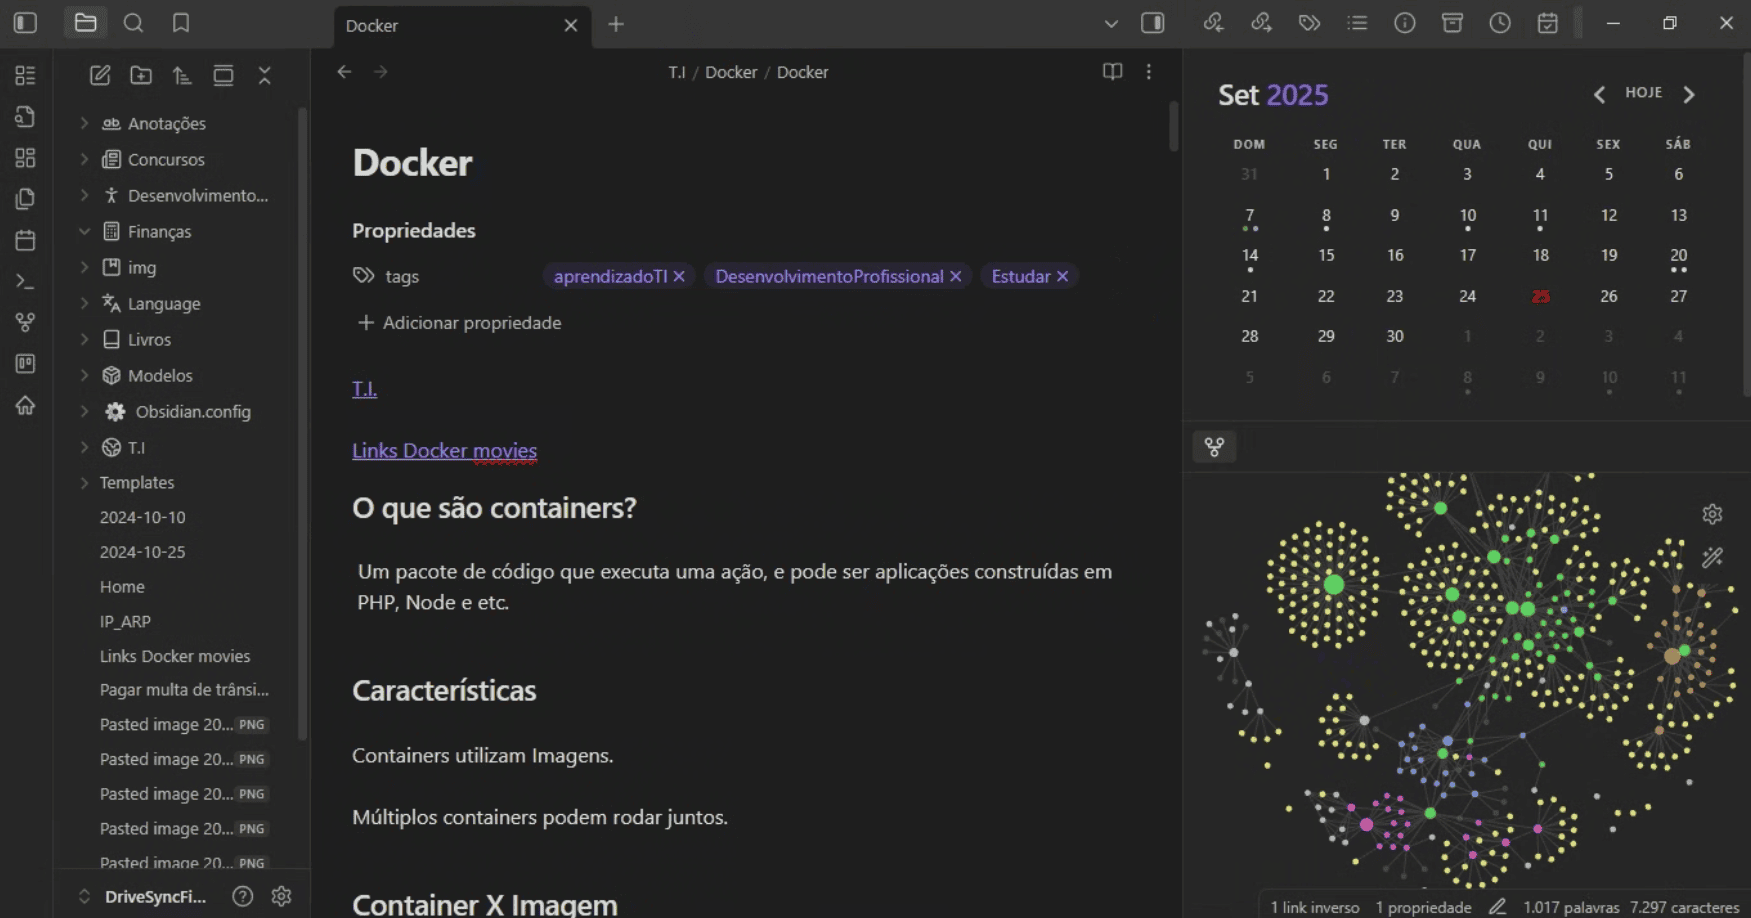Toggle the right sidebar panel
This screenshot has width=1751, height=918.
pyautogui.click(x=1153, y=23)
